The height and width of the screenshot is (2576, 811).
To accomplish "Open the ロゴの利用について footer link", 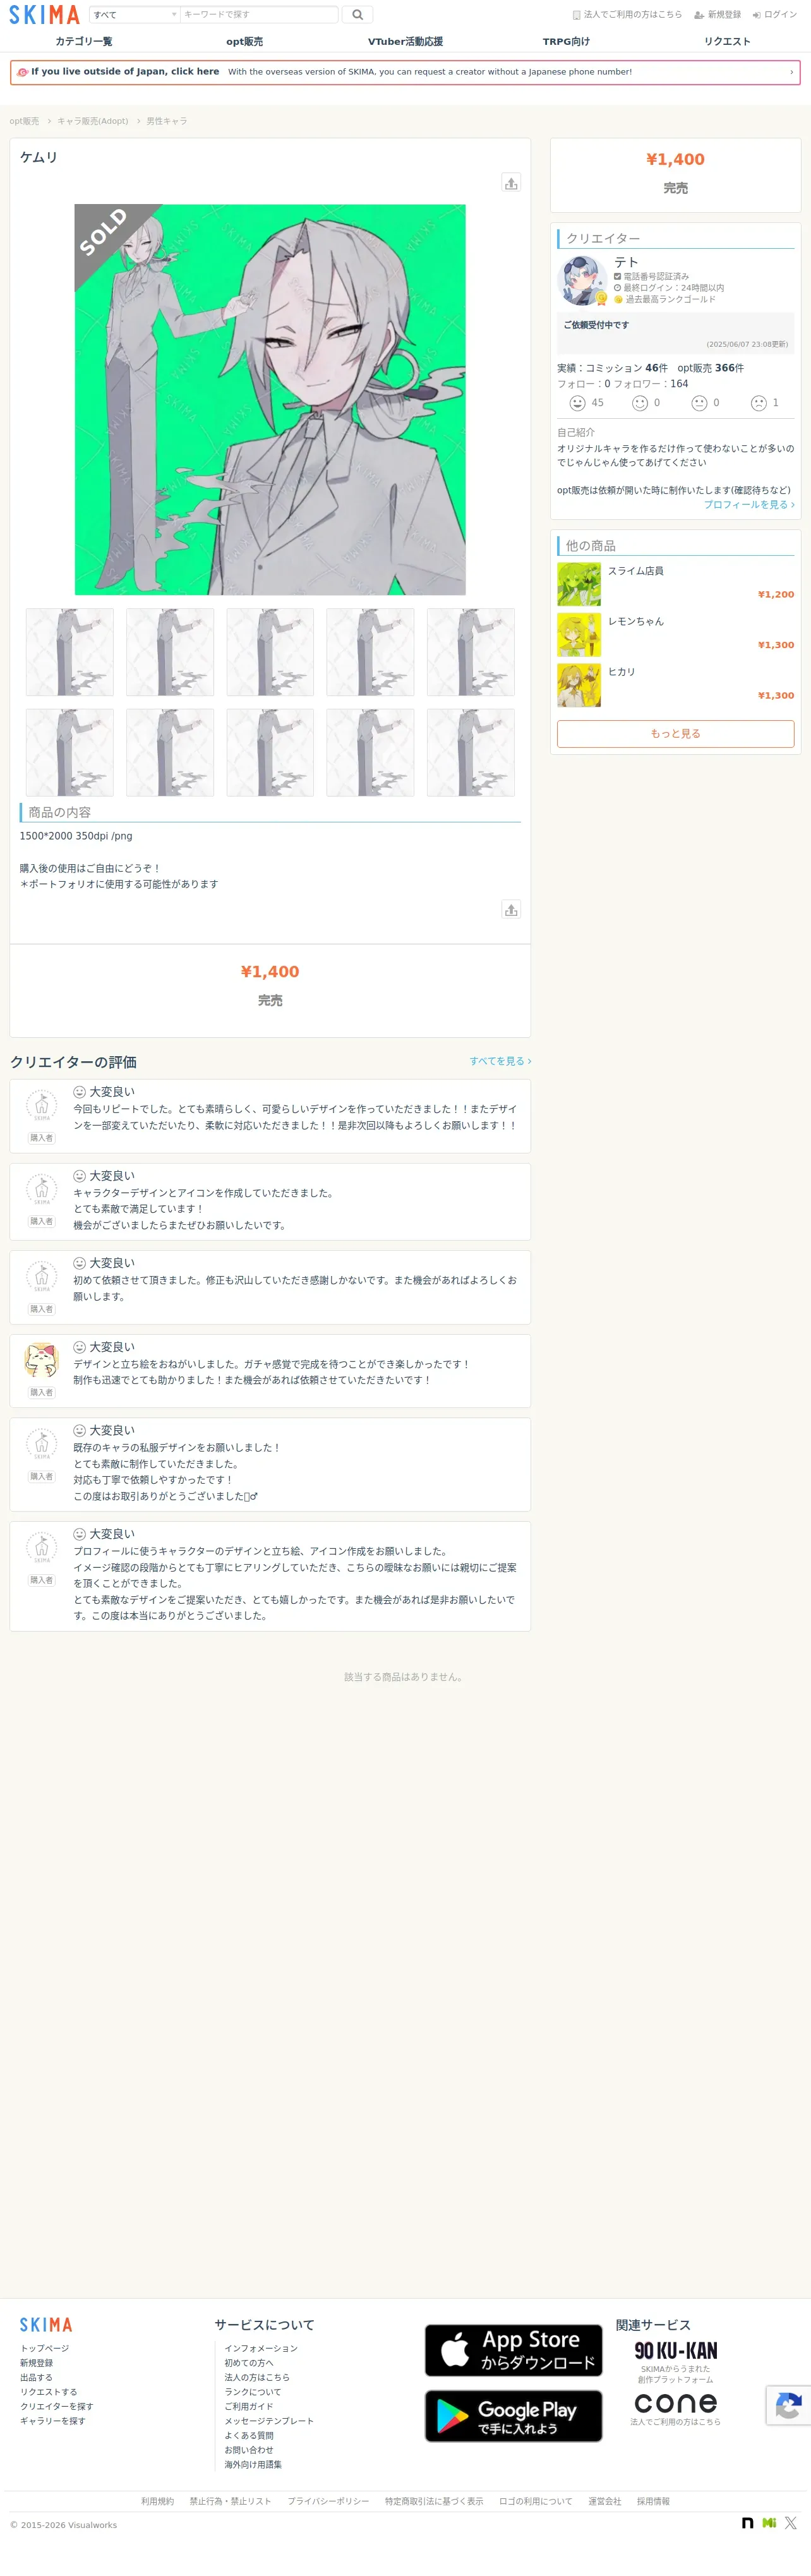I will pyautogui.click(x=536, y=2502).
